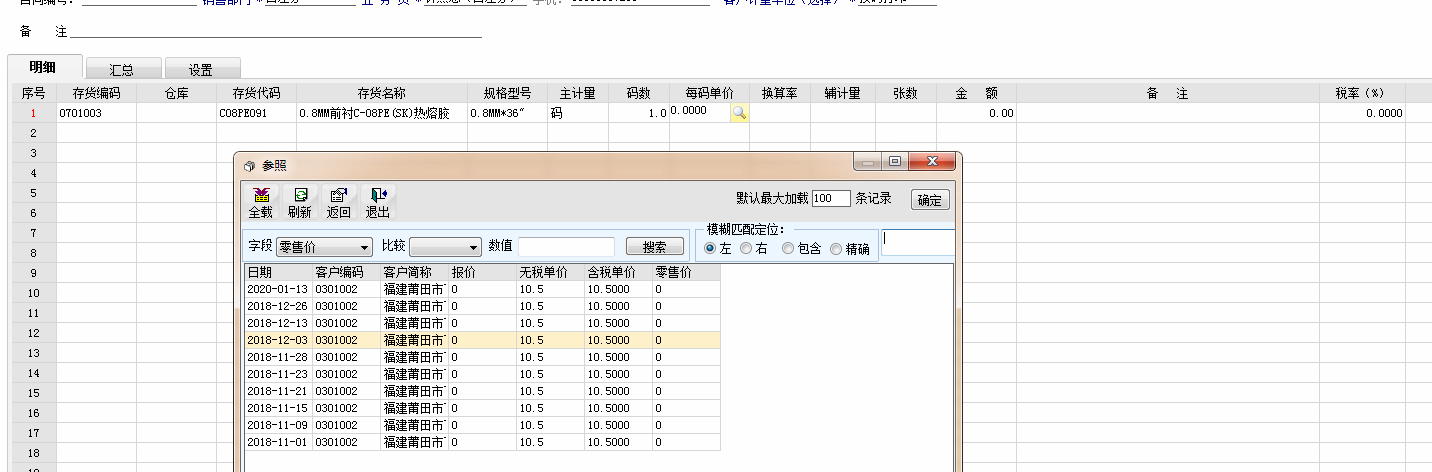Select the 2018-11-01 price record row
The height and width of the screenshot is (472, 1432).
[x=482, y=442]
